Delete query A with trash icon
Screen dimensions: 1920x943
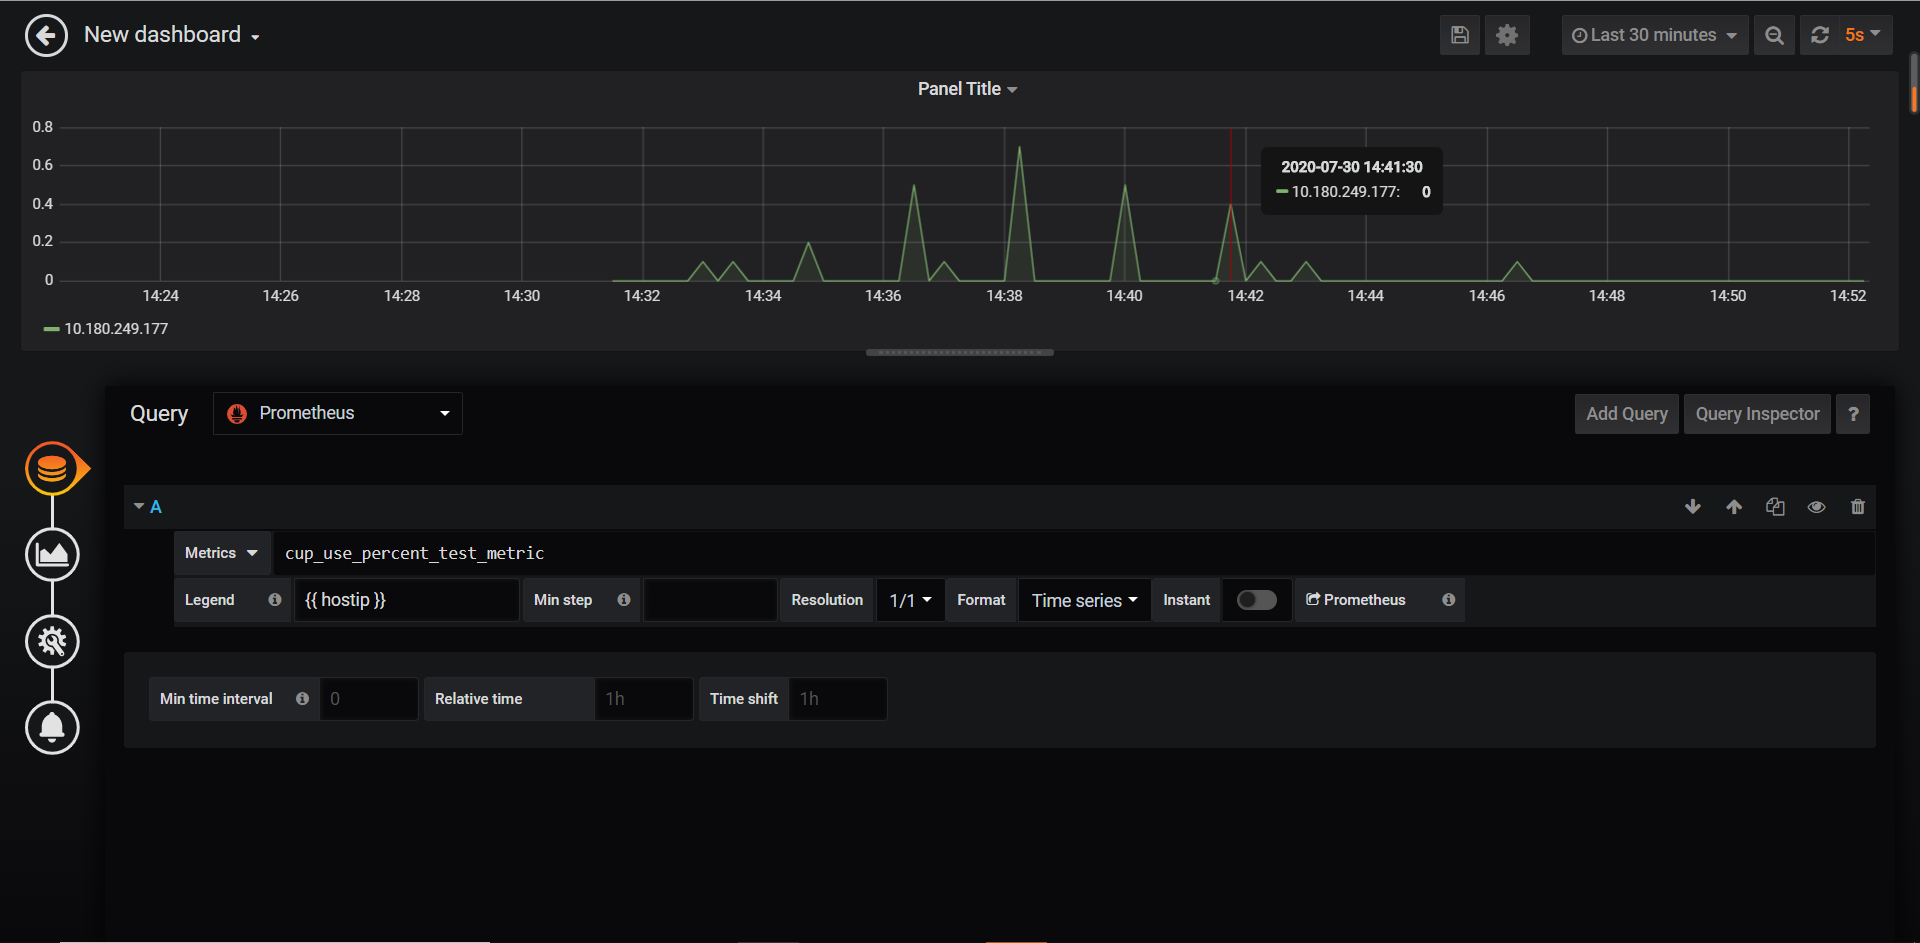[x=1857, y=507]
